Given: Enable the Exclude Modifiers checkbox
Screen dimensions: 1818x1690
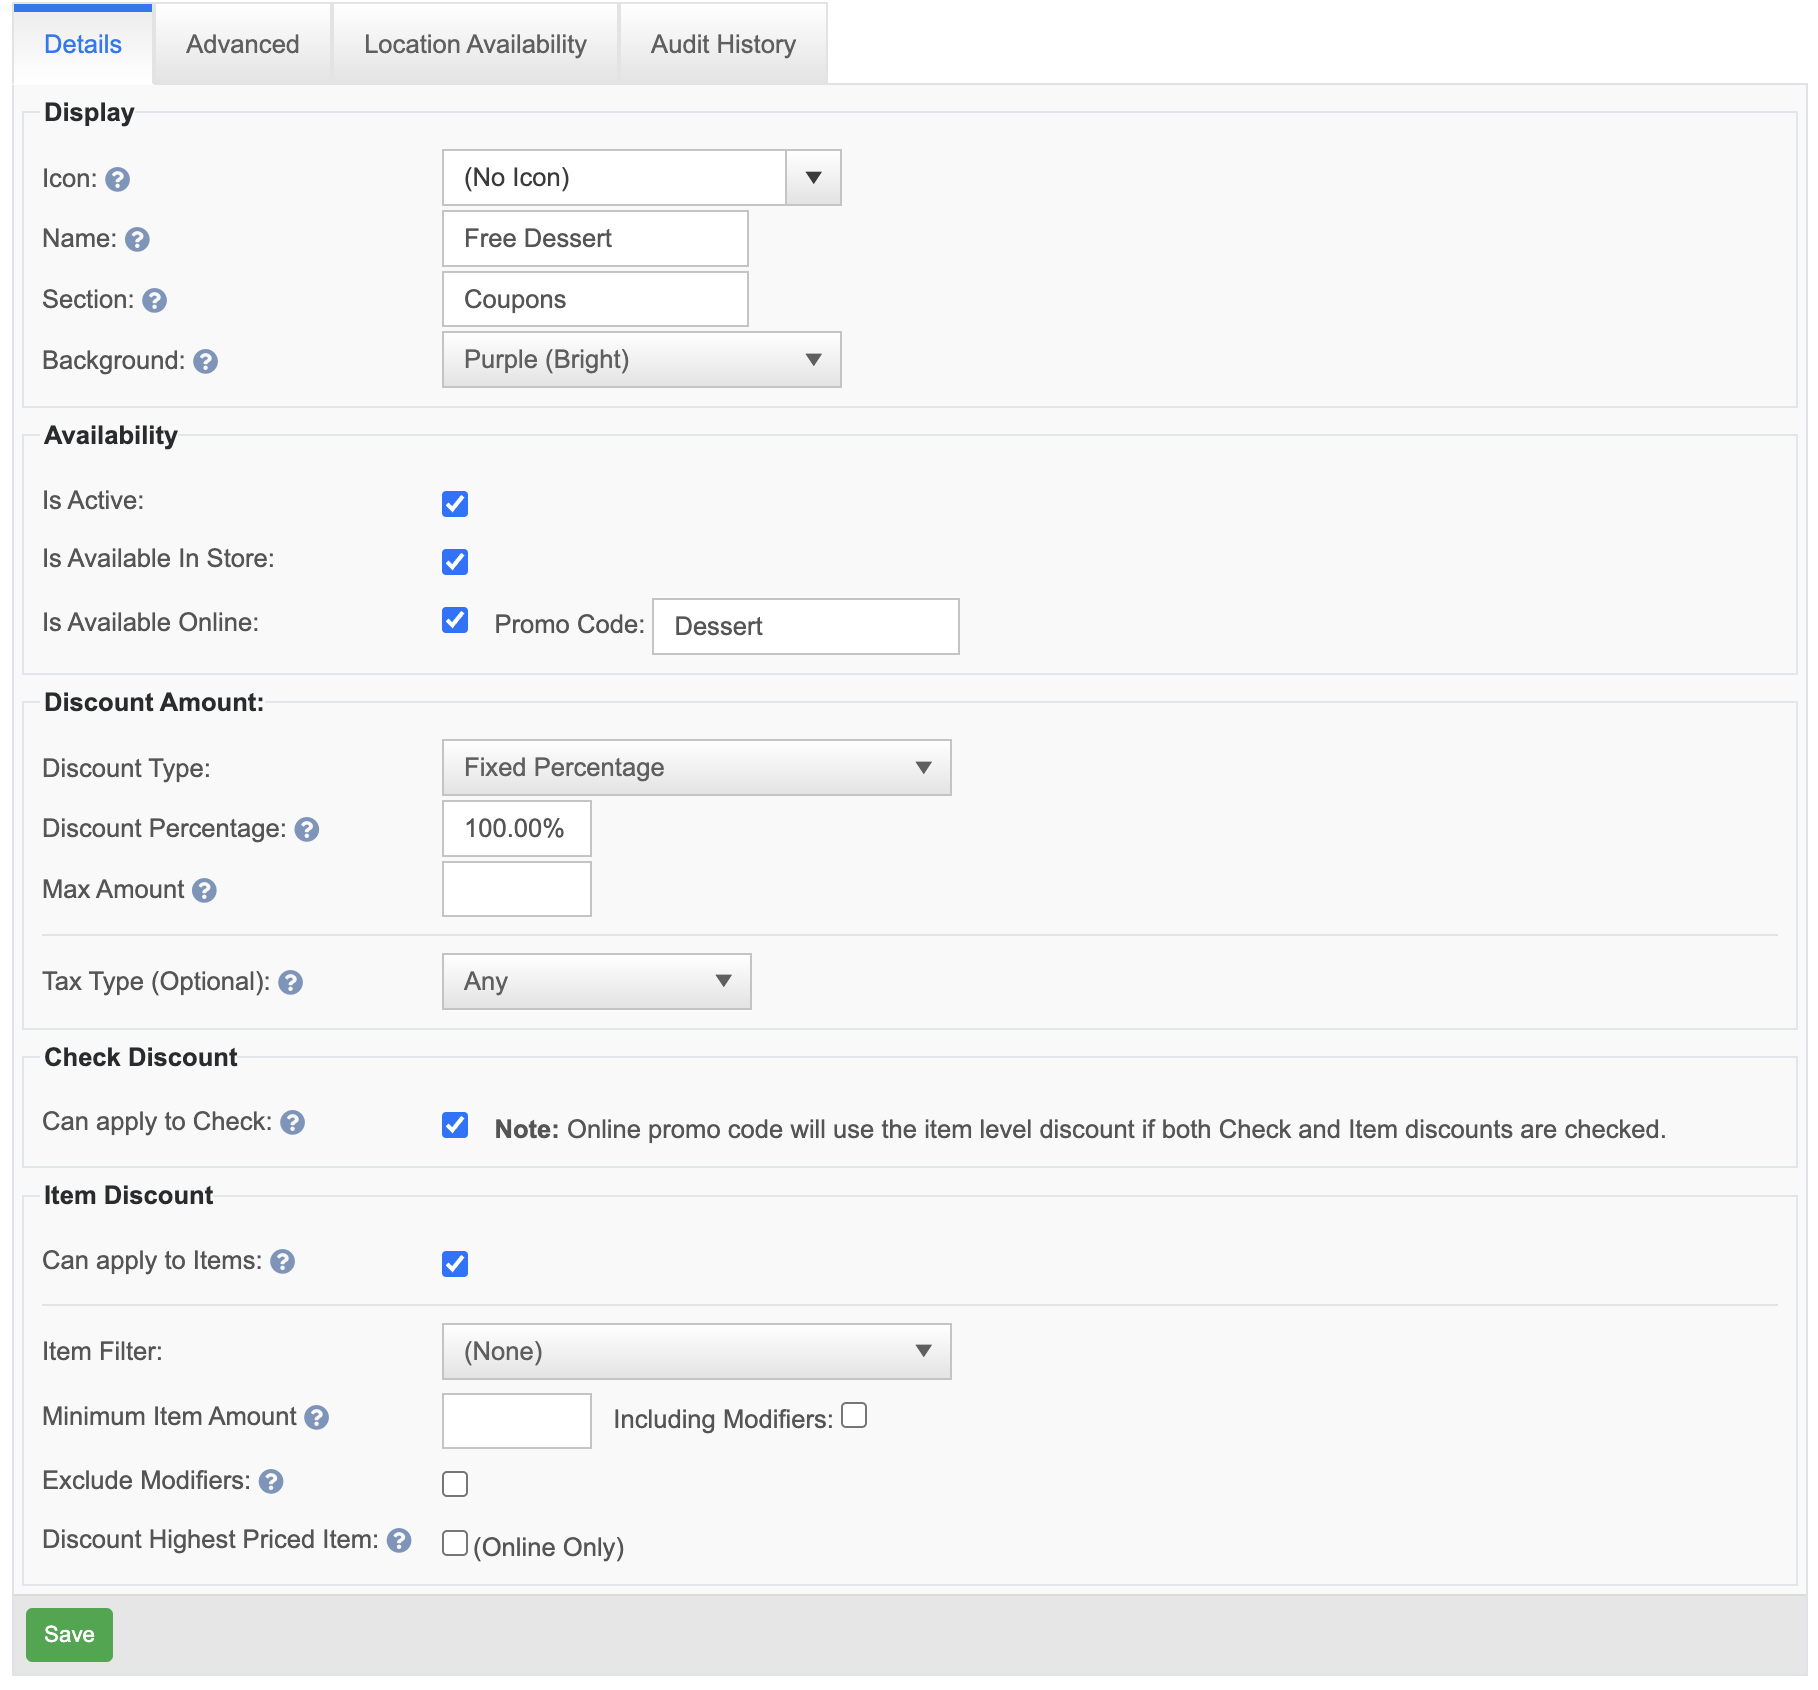Looking at the screenshot, I should pyautogui.click(x=455, y=1484).
